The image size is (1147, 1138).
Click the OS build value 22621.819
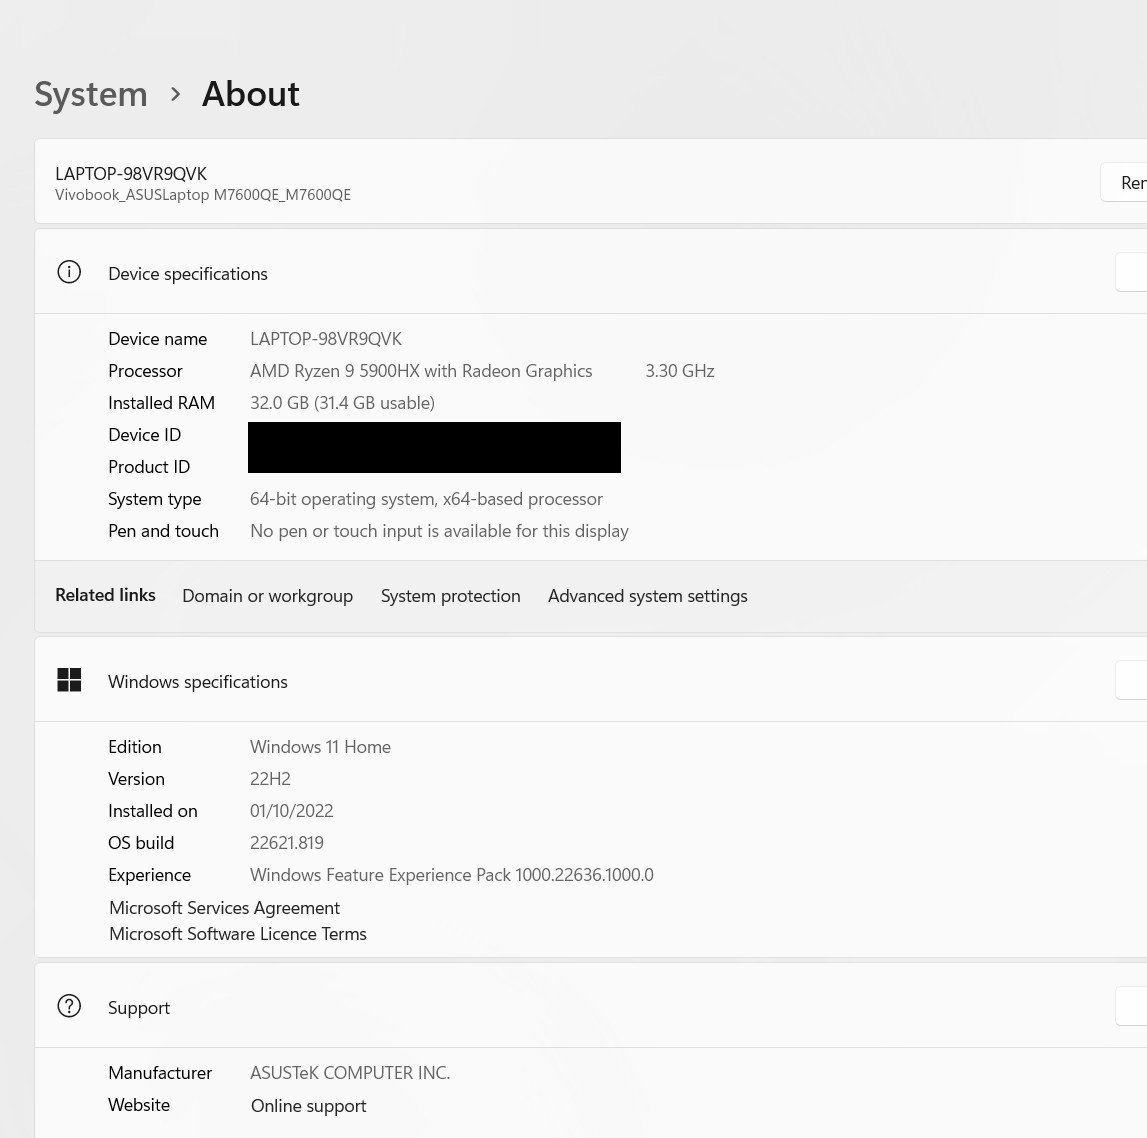(x=287, y=843)
